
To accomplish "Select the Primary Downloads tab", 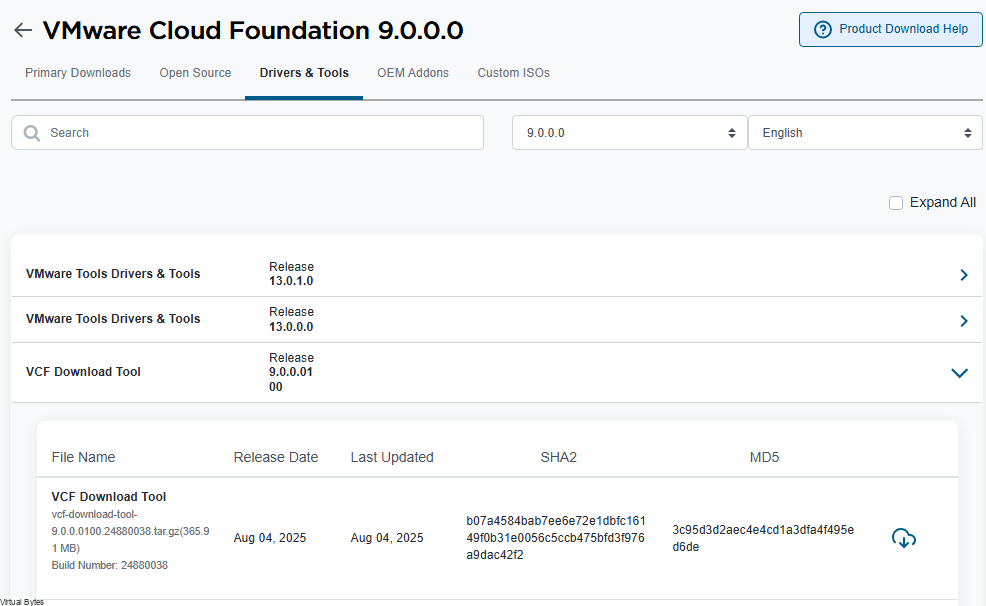I will pyautogui.click(x=78, y=72).
